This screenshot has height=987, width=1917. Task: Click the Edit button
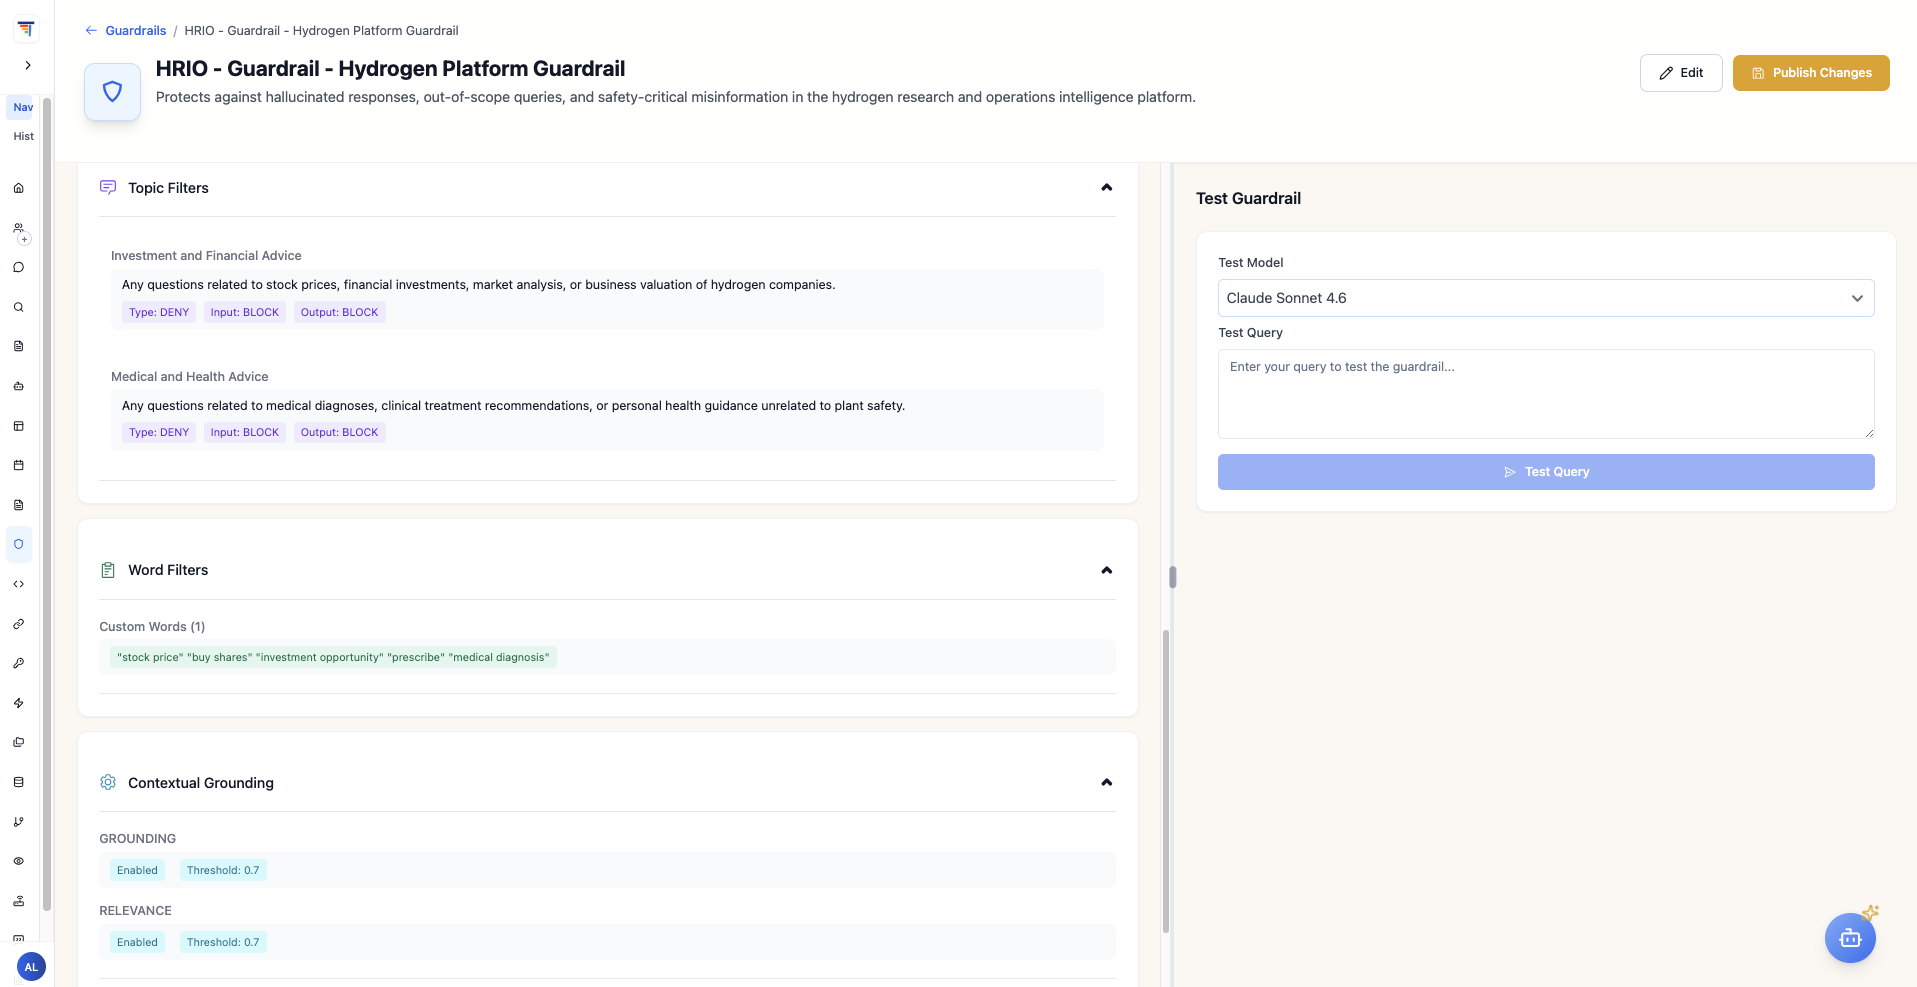(1681, 73)
